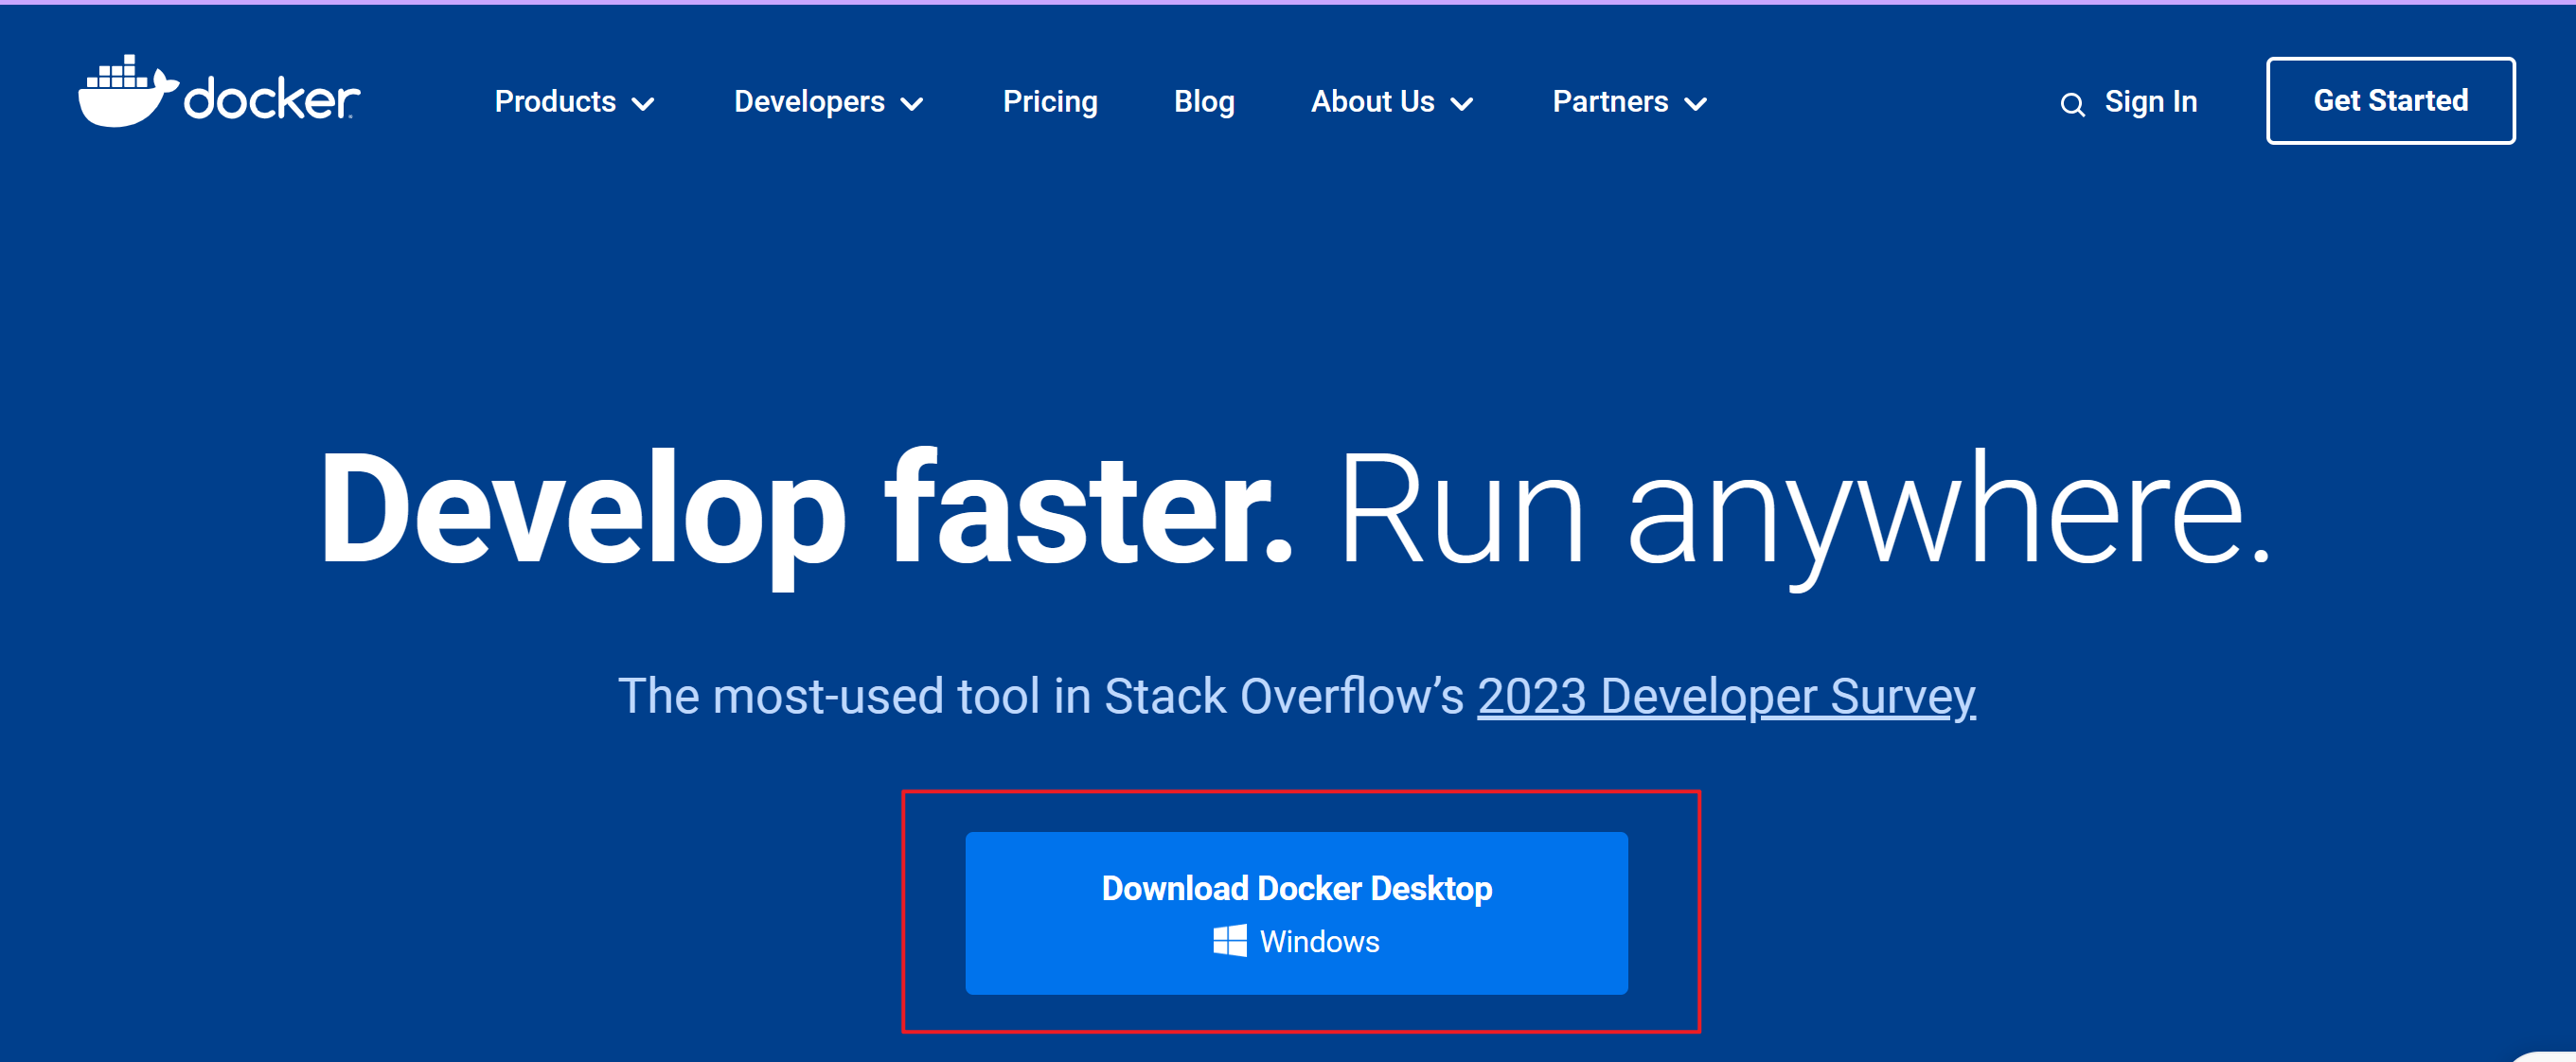Open the About Us menu
2576x1062 pixels.
(x=1373, y=101)
